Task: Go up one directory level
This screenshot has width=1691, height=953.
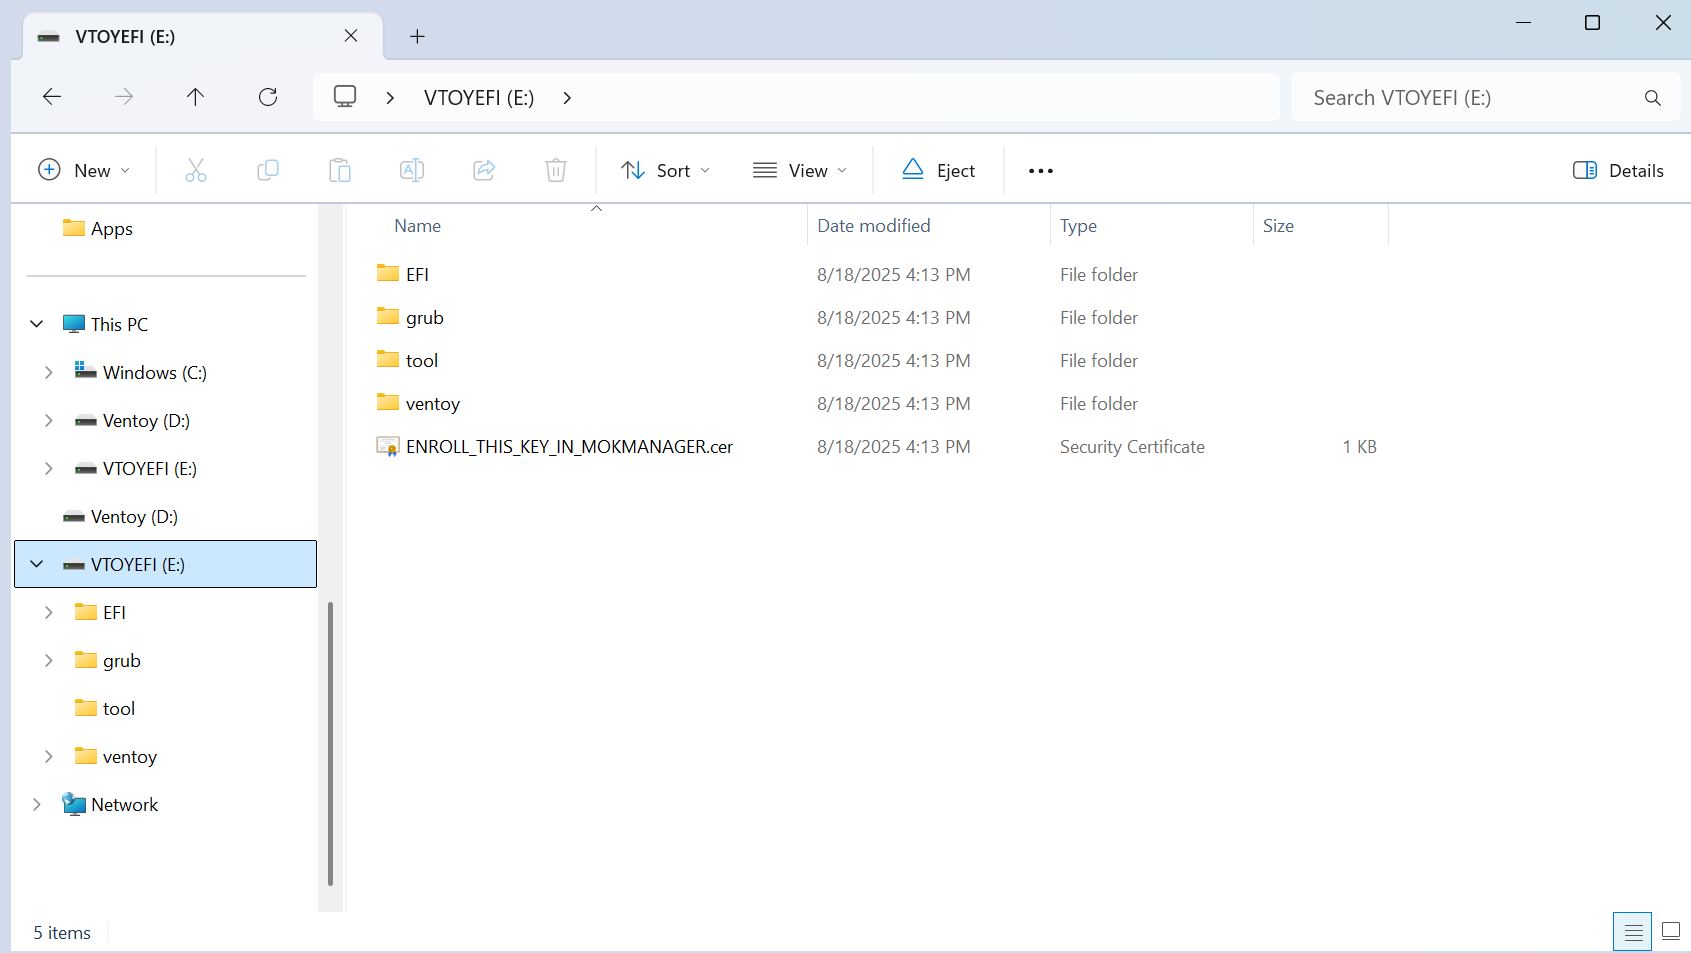Action: click(x=195, y=97)
